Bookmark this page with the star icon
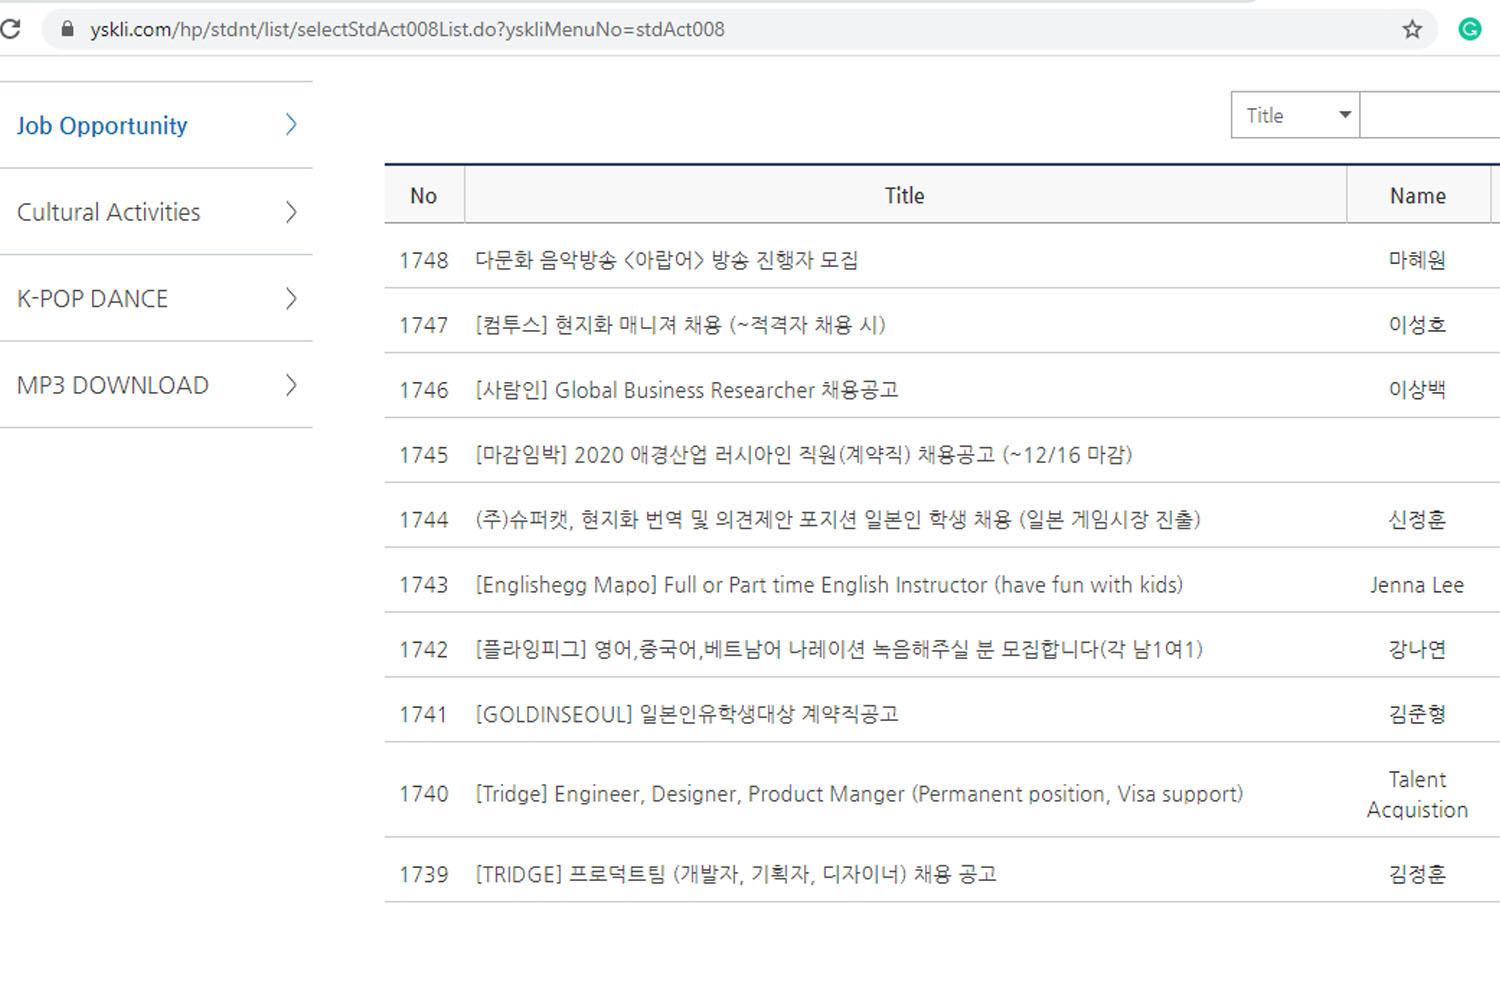Viewport: 1500px width, 1000px height. 1411,29
